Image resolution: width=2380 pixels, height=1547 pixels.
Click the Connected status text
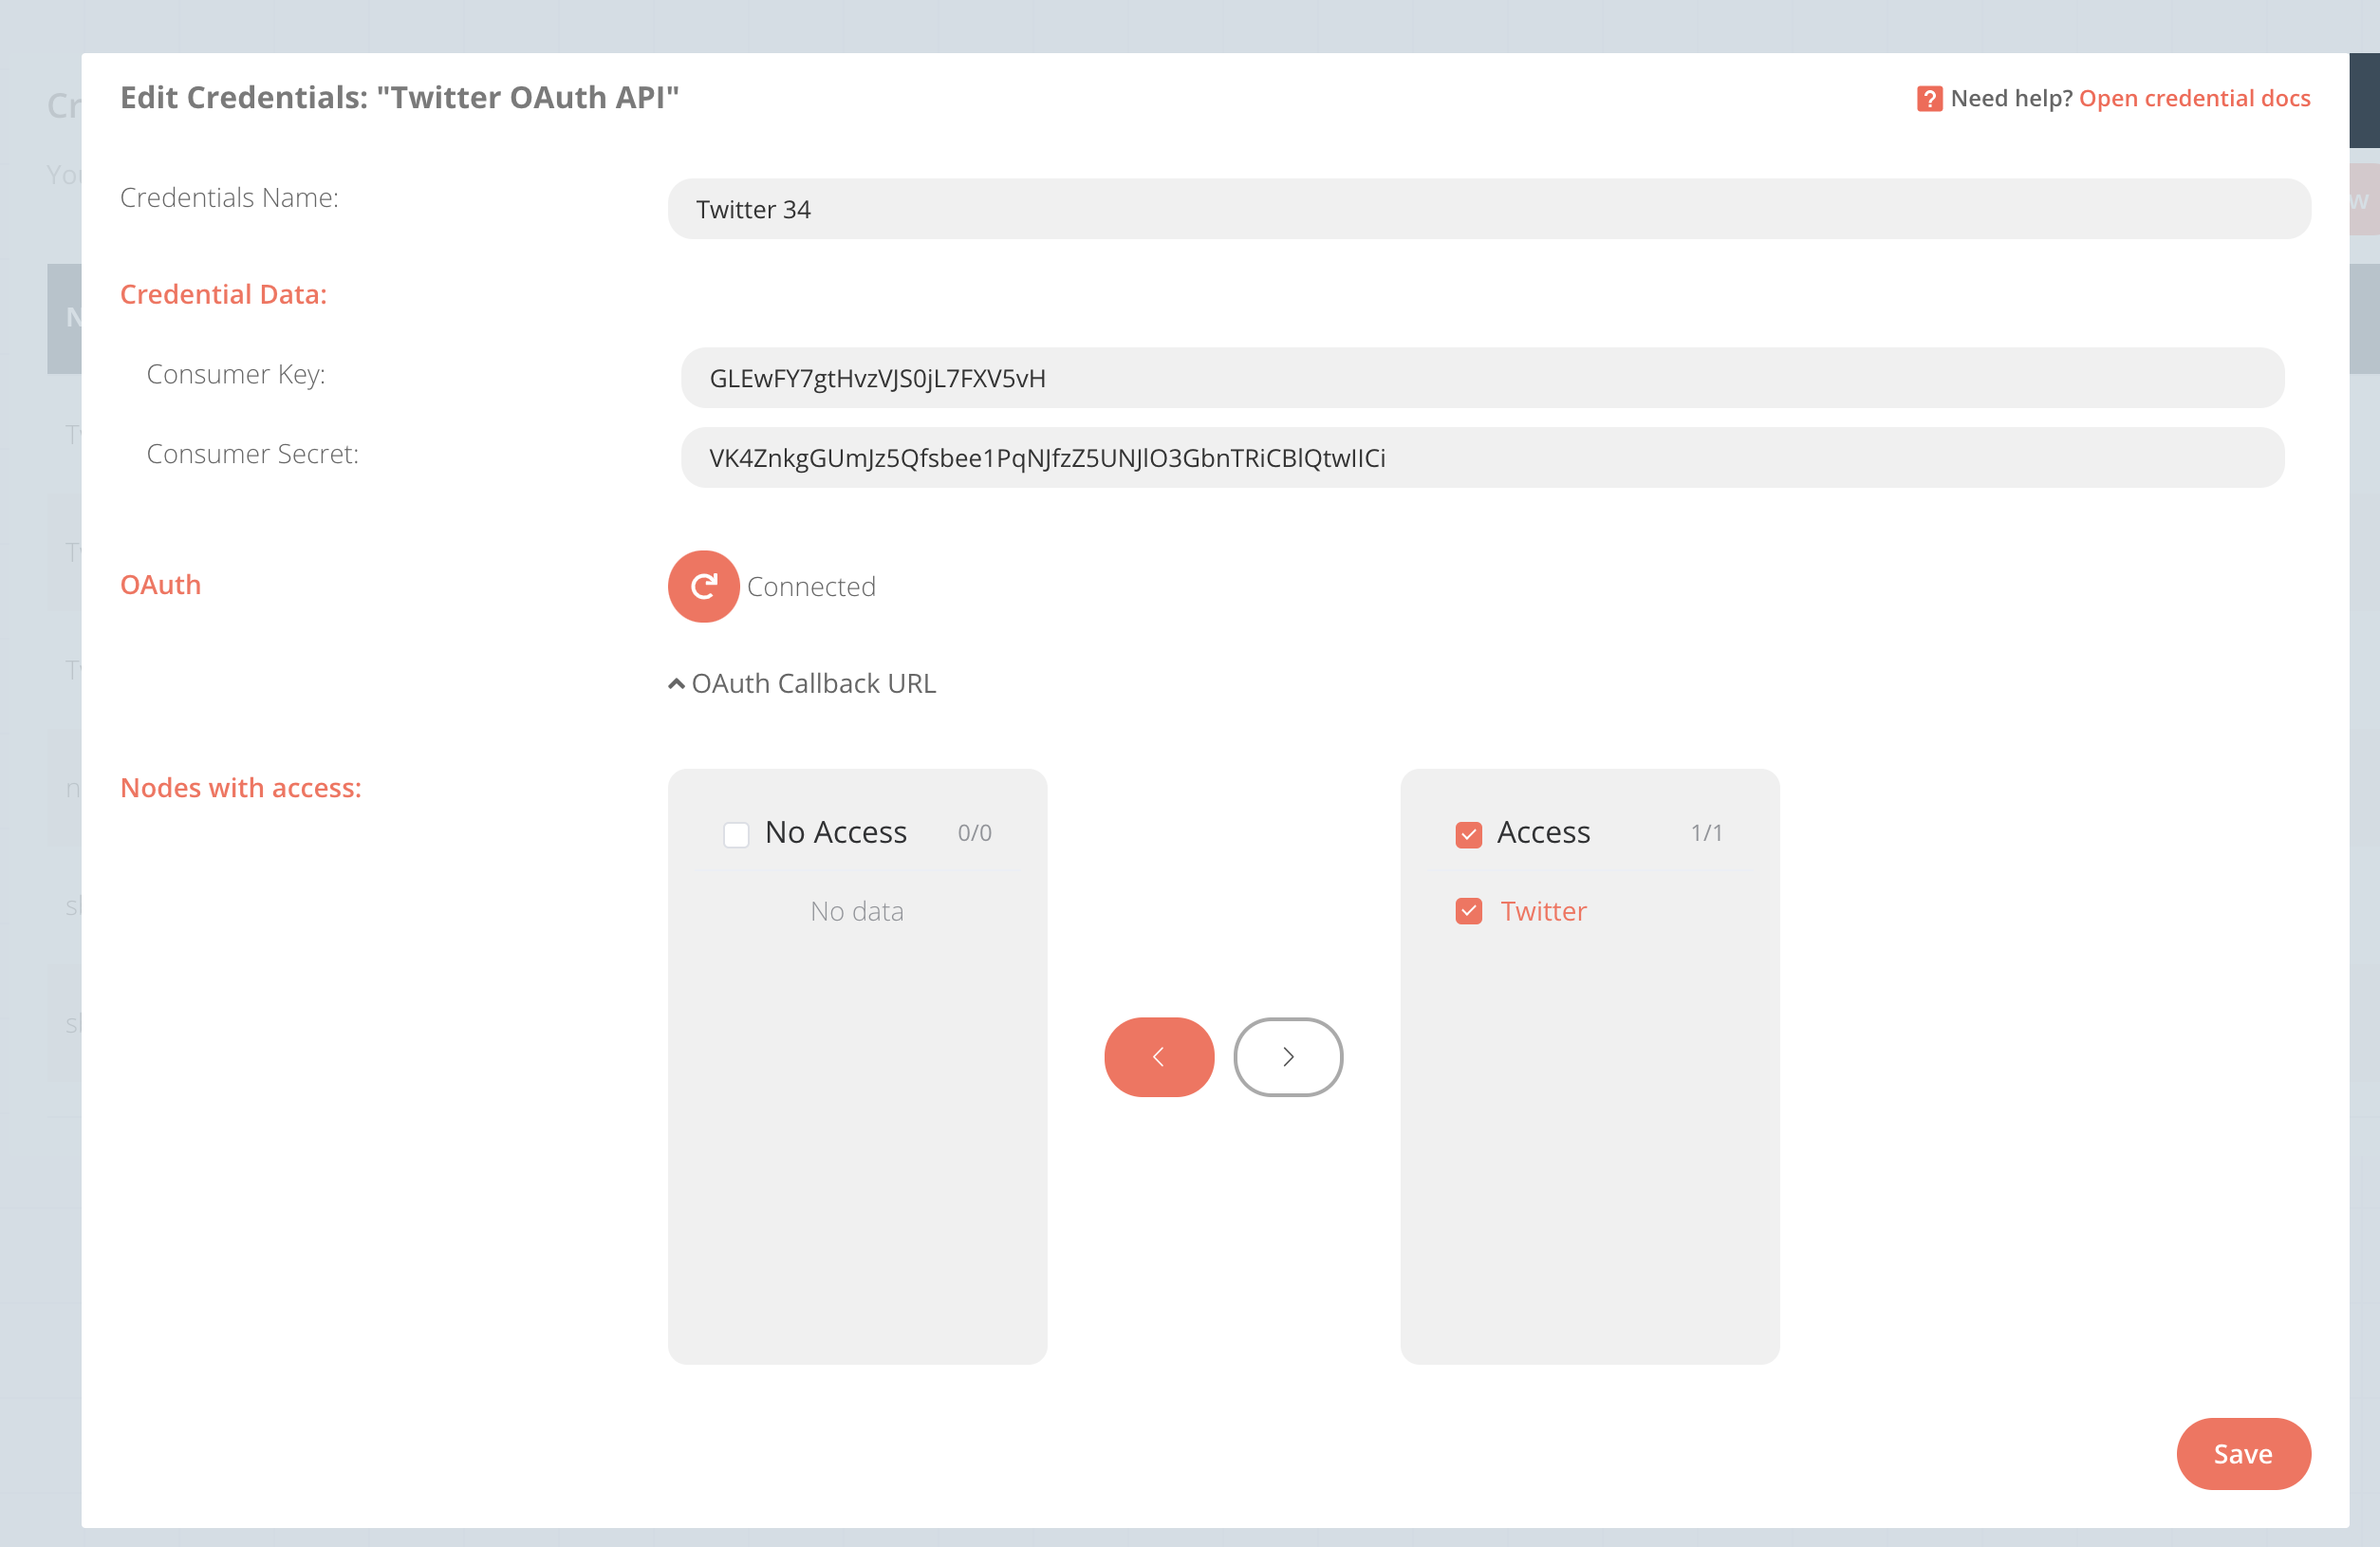click(x=811, y=587)
